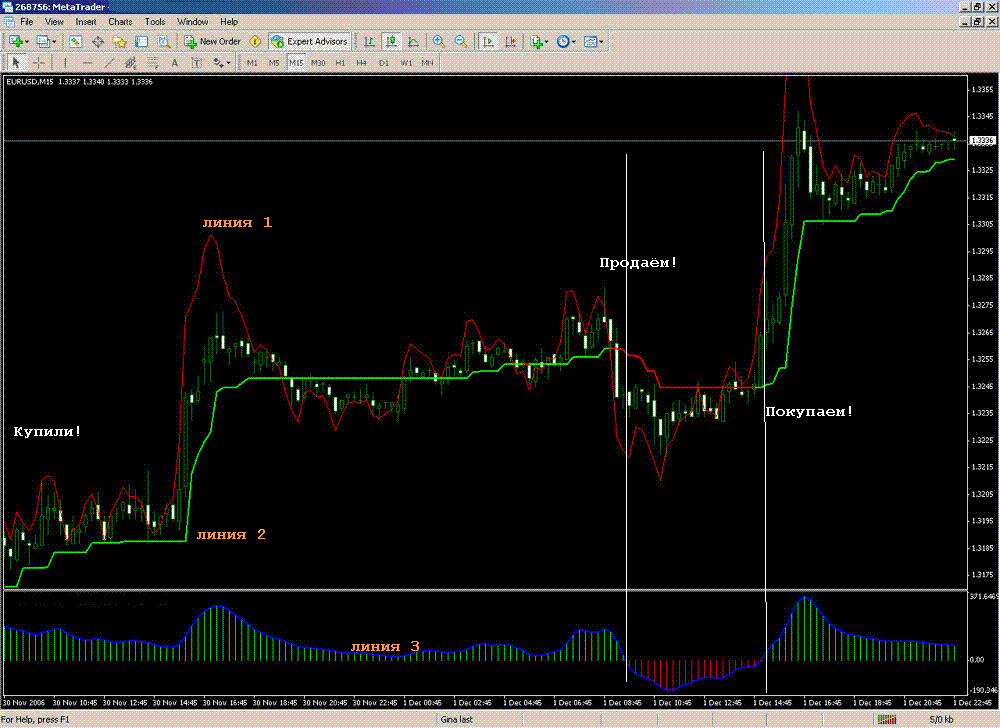
Task: Switch to the H1 timeframe
Action: [x=340, y=63]
